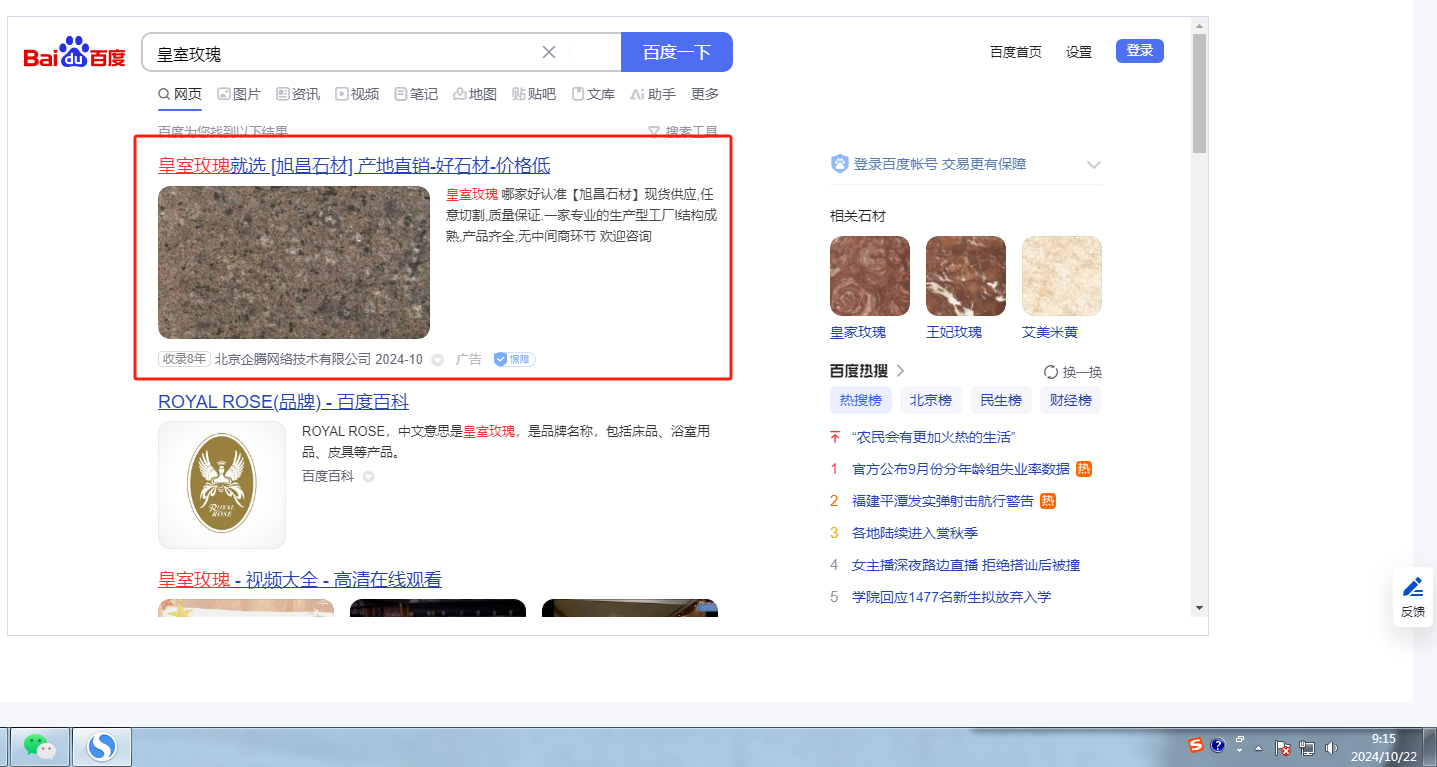
Task: Open the 皇家玫瑰 stone thumbnail
Action: point(870,276)
